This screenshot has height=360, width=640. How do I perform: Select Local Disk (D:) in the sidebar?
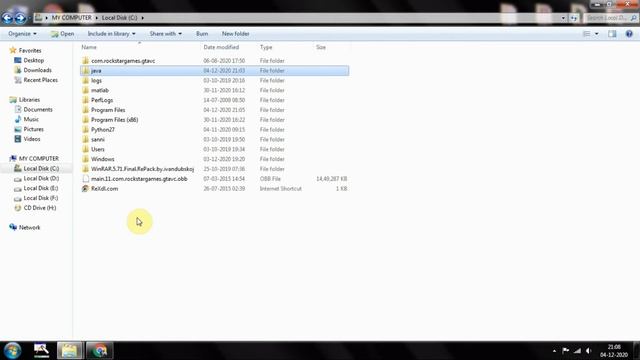[41, 178]
